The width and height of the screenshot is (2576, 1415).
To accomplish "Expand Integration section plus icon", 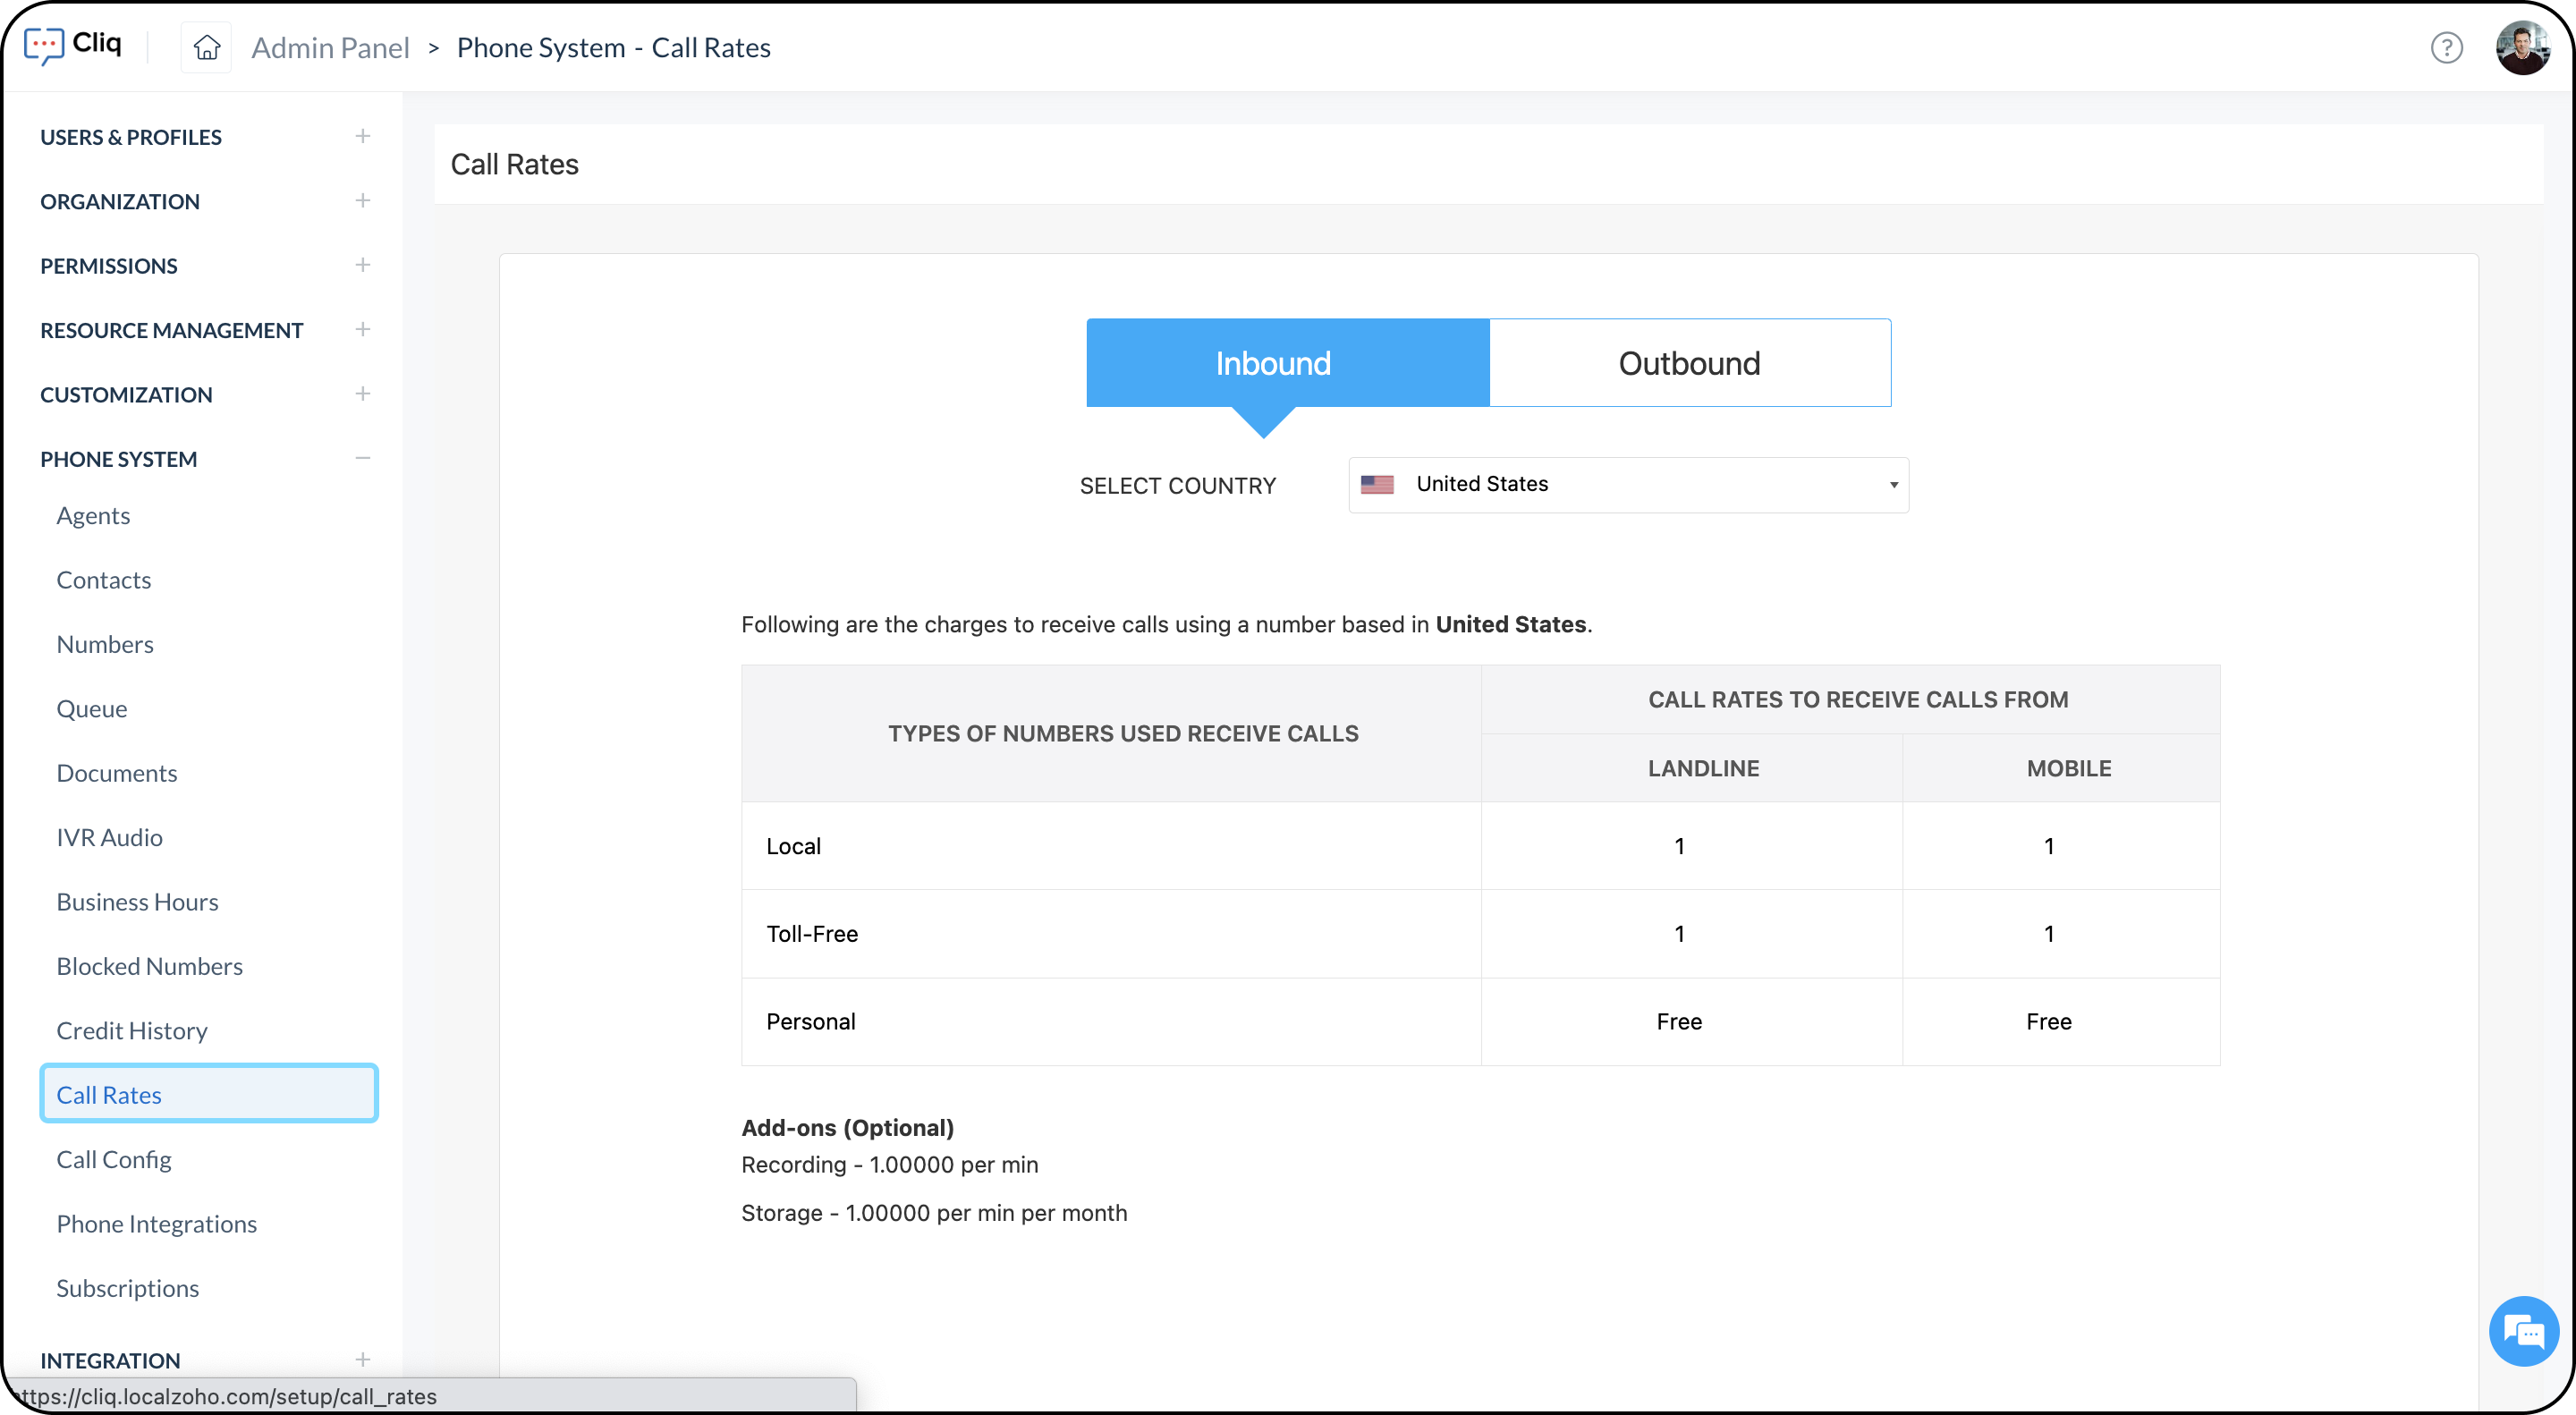I will point(362,1359).
